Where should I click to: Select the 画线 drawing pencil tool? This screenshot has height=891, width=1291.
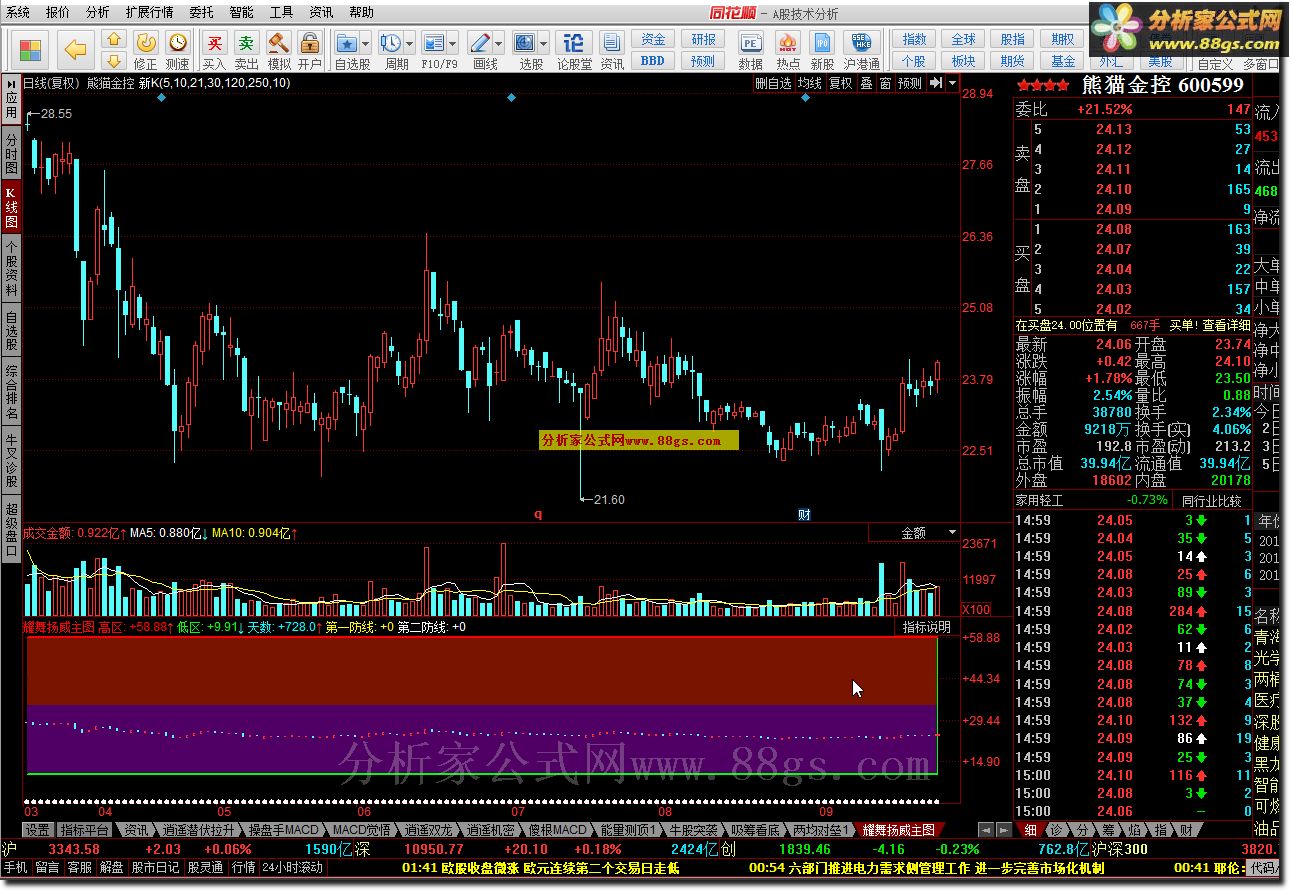coord(479,43)
